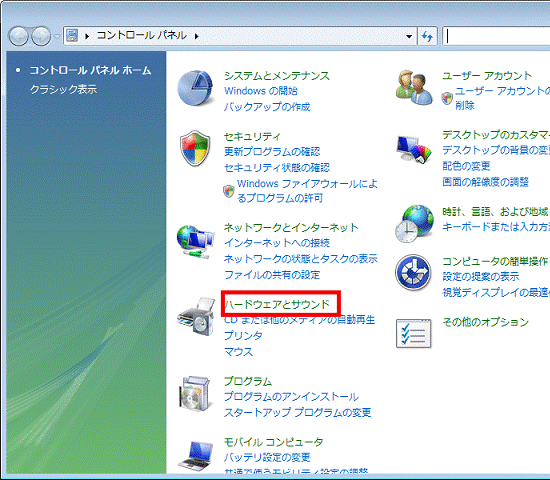Open 配色の変更 link
The height and width of the screenshot is (480, 550).
point(466,166)
